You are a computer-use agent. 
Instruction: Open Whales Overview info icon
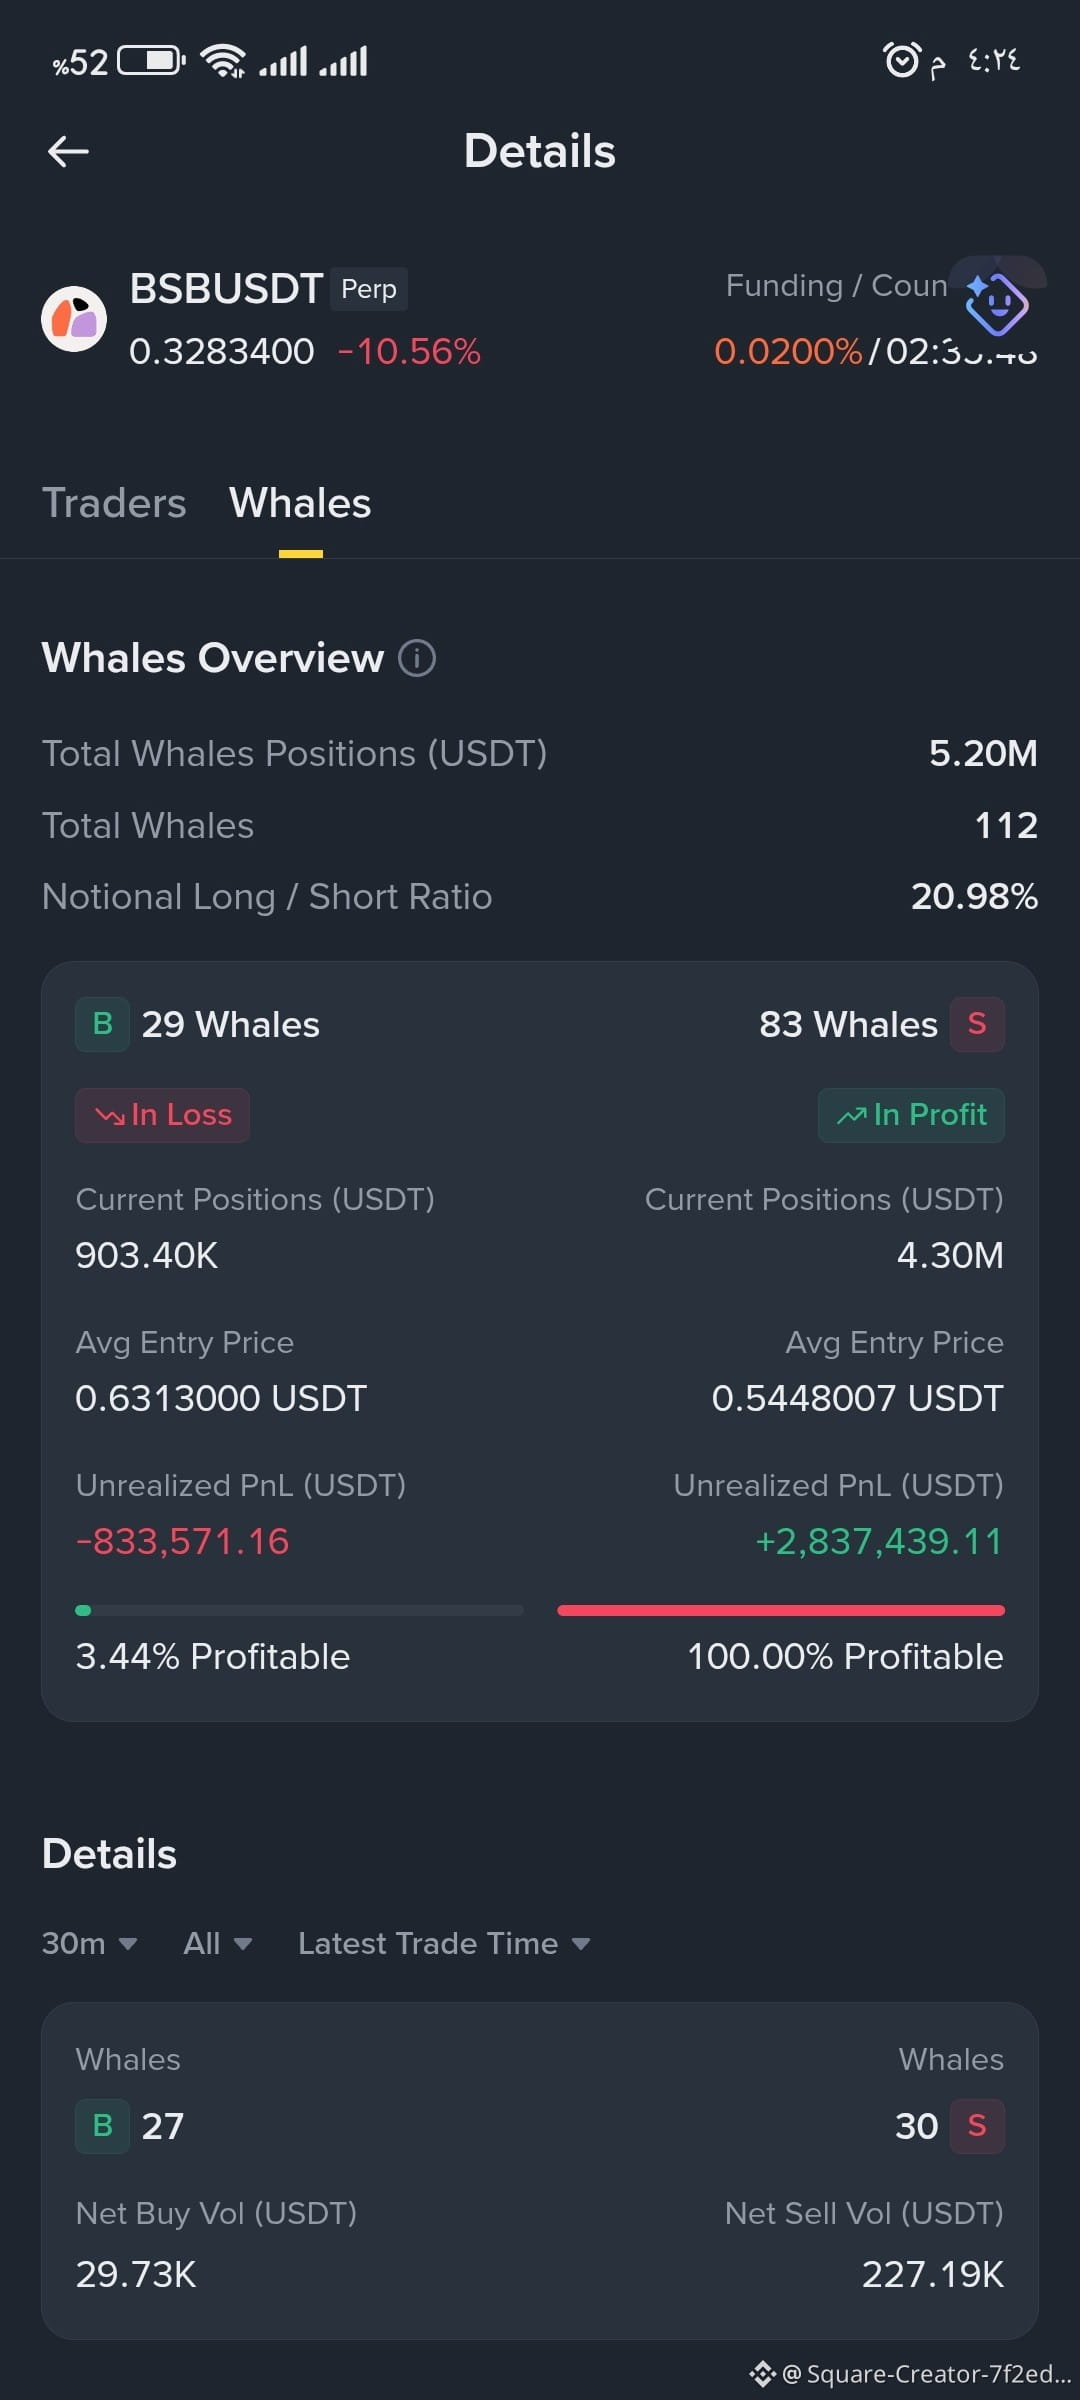[417, 658]
